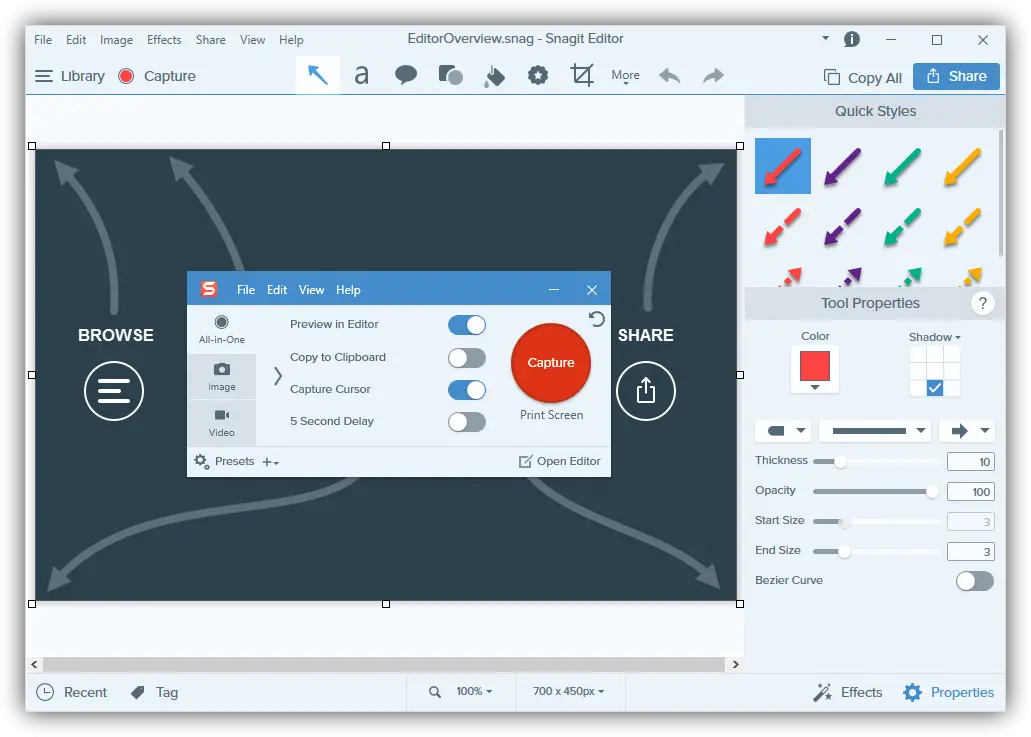Select the Shape tool
The image size is (1031, 737).
(x=450, y=76)
